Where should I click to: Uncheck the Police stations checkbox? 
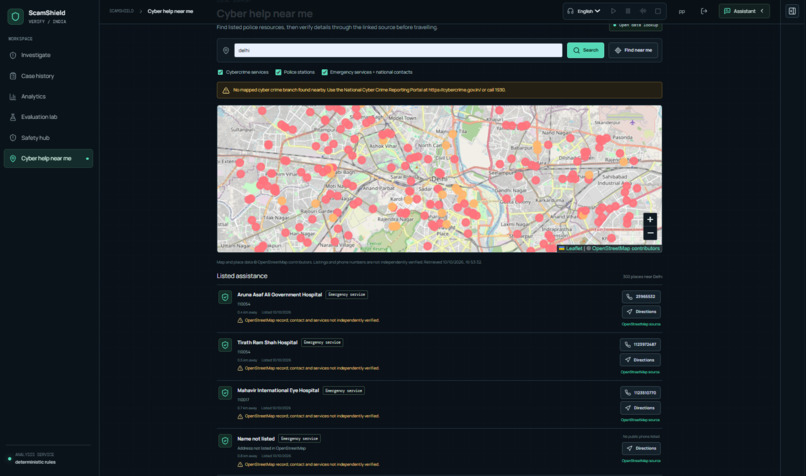(278, 72)
